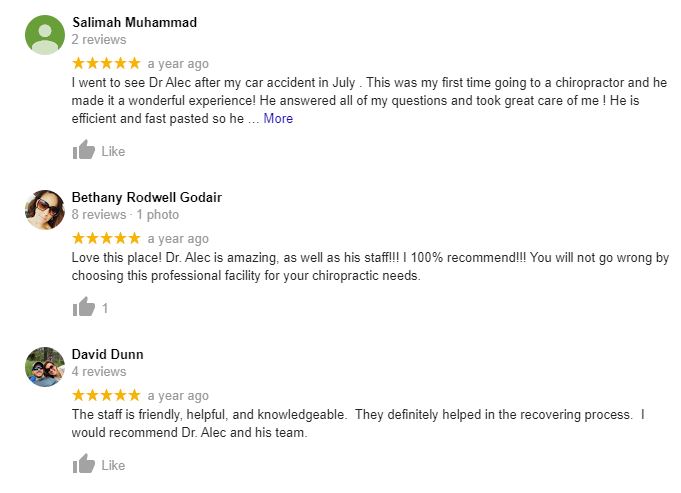View Bethany's 8 reviews · 1 photo
The height and width of the screenshot is (493, 681).
click(125, 215)
